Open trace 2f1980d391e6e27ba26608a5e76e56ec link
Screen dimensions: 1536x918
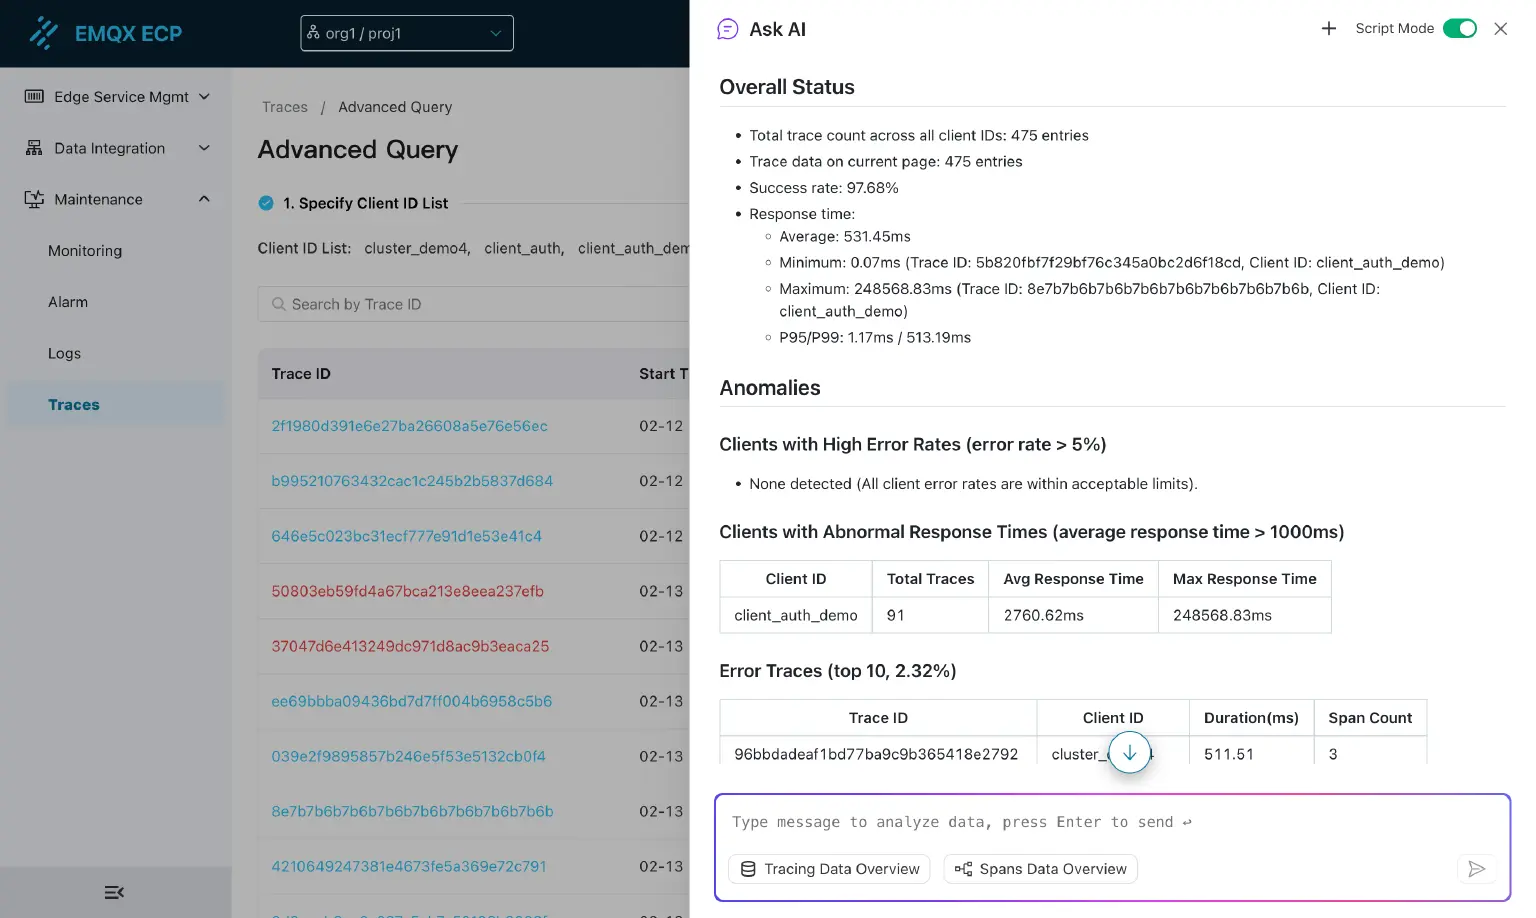409,426
